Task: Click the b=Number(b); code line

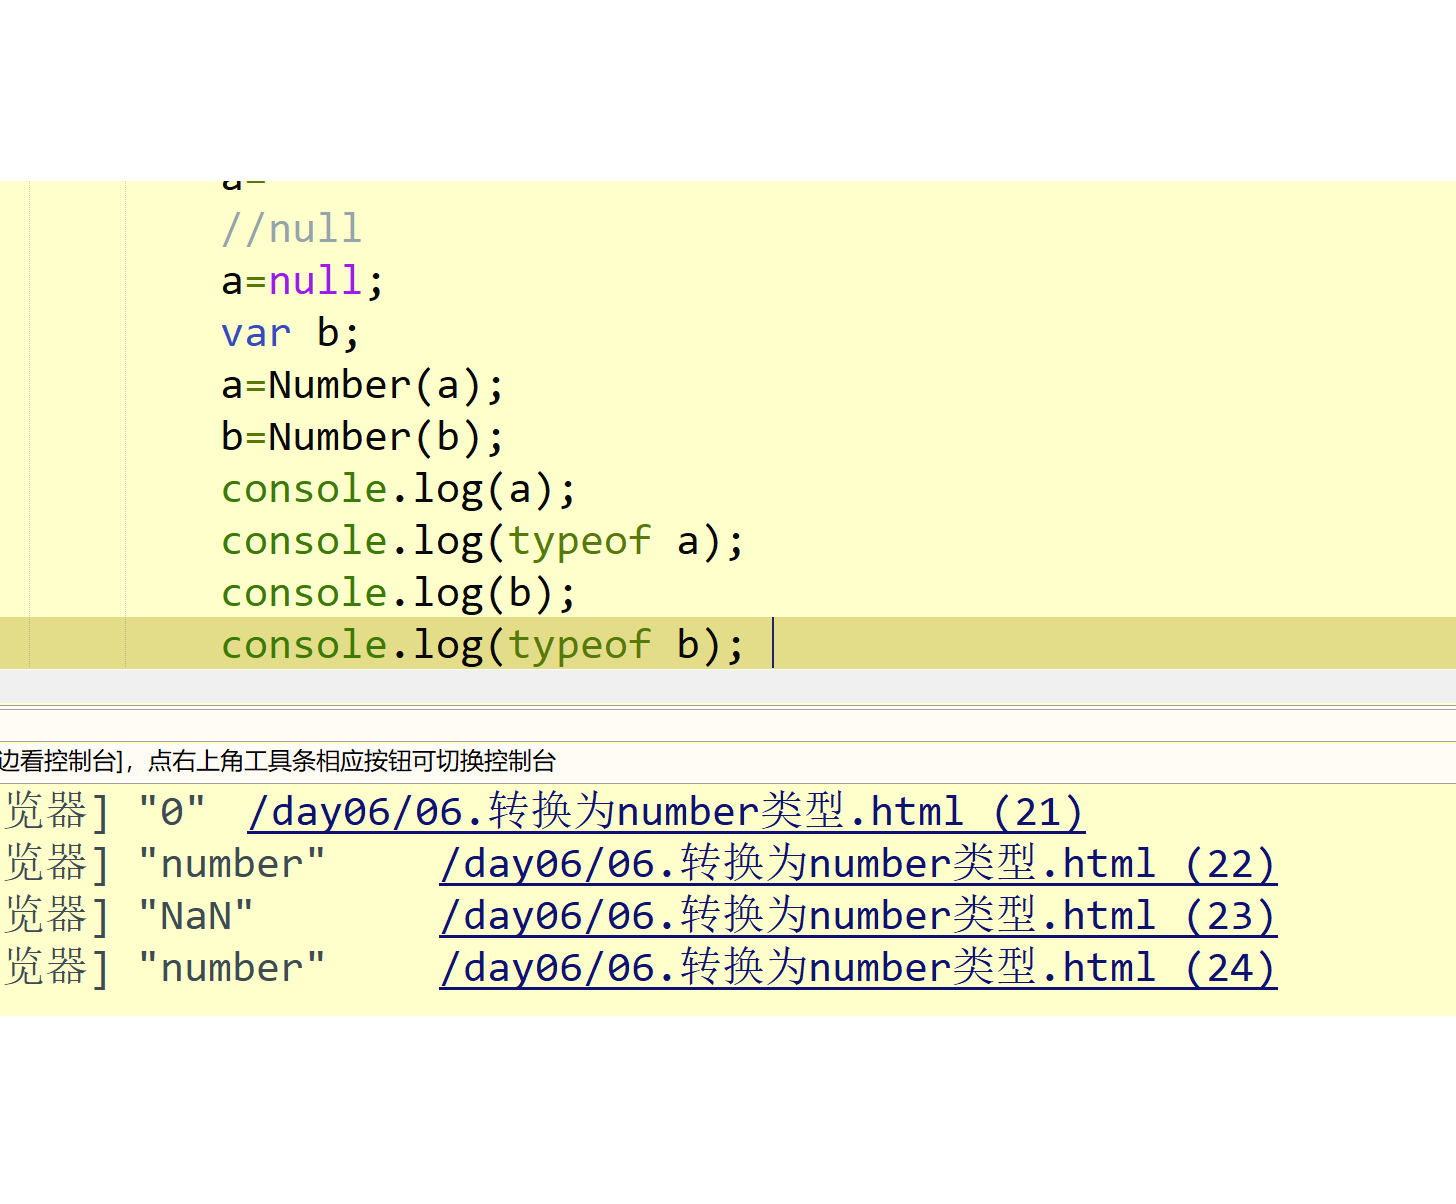Action: click(x=362, y=437)
